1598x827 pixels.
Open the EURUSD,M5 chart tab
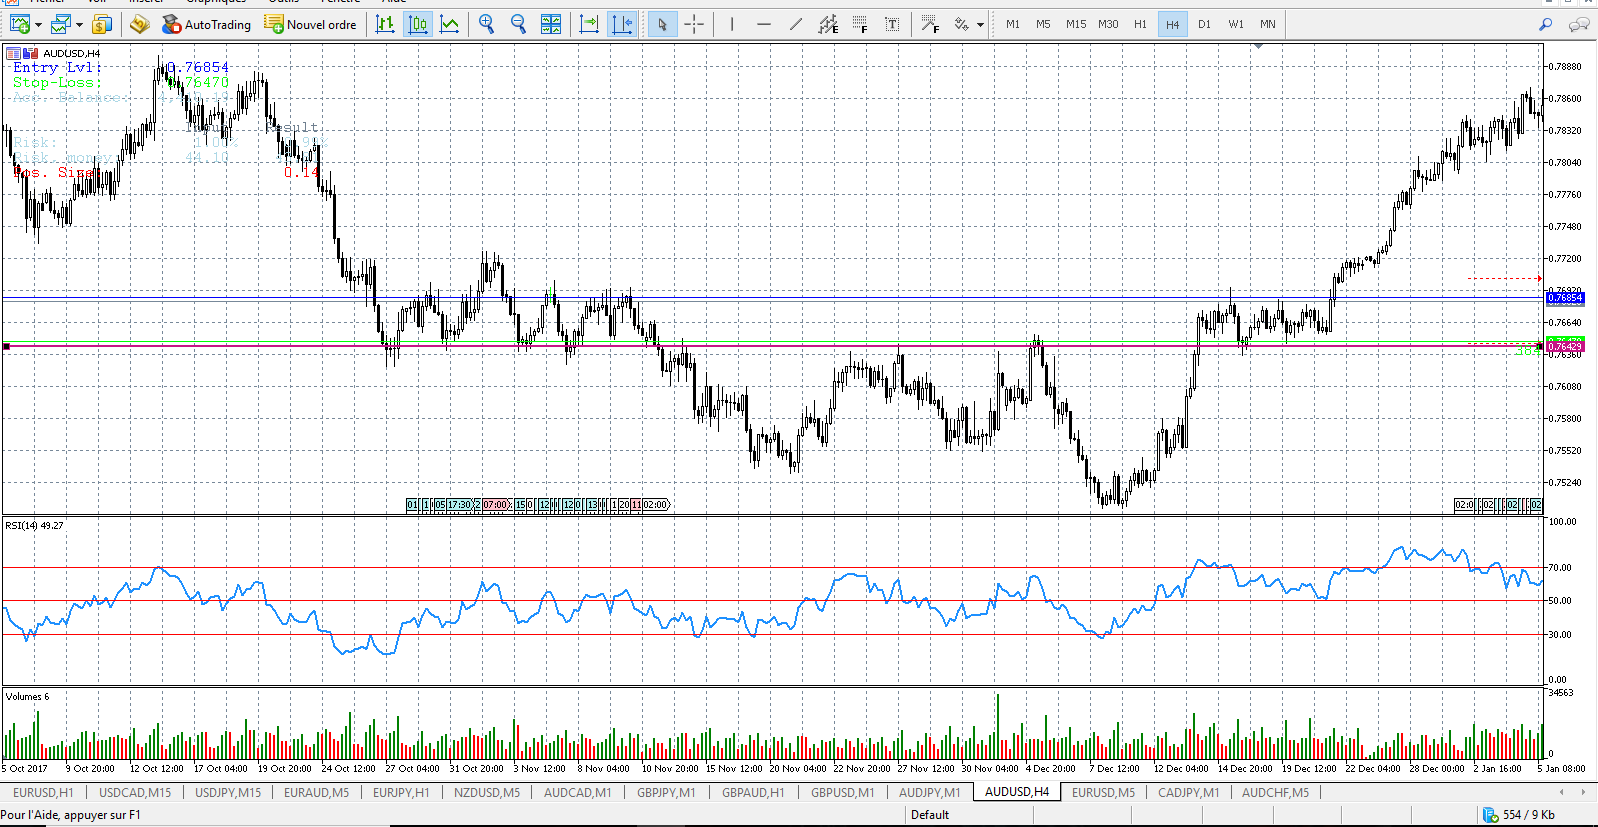point(1104,792)
